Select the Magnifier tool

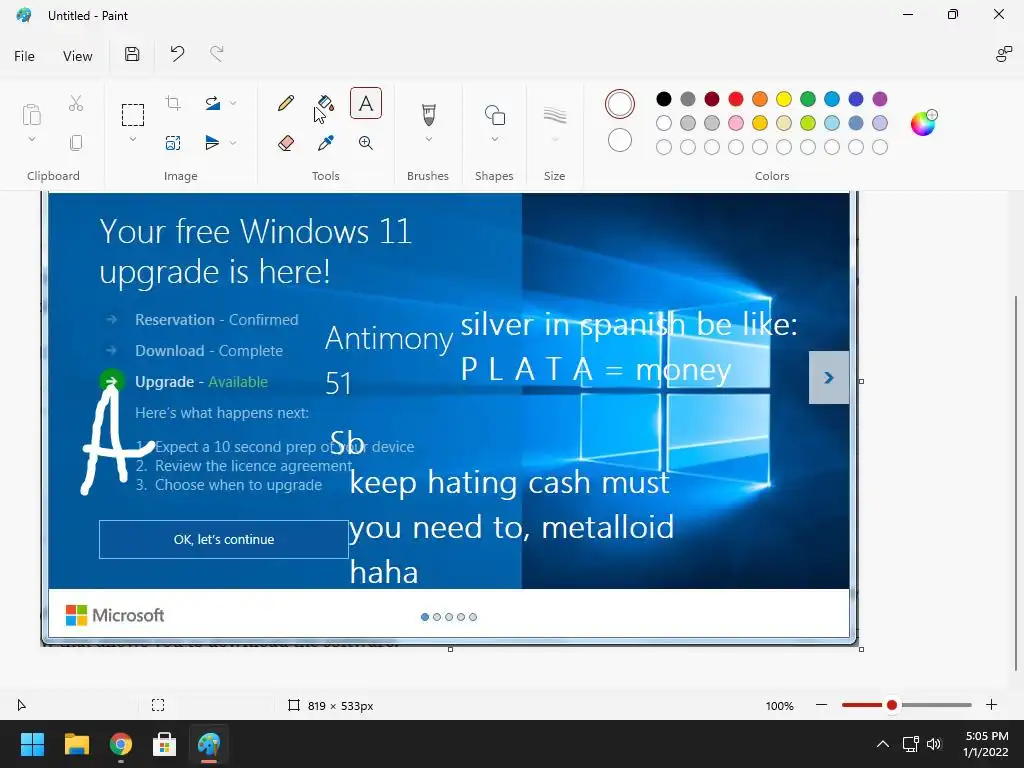point(366,143)
